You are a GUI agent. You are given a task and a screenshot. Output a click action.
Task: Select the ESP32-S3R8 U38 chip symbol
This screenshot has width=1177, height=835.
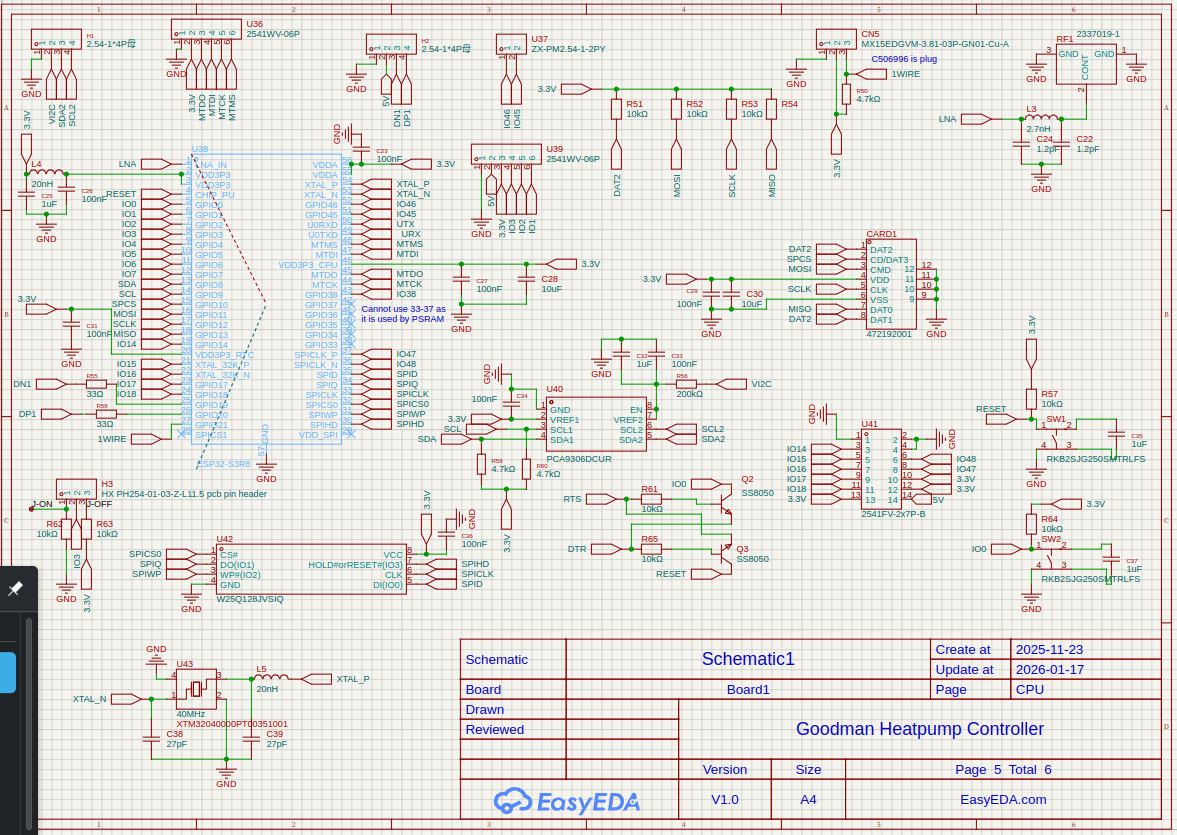coord(265,300)
